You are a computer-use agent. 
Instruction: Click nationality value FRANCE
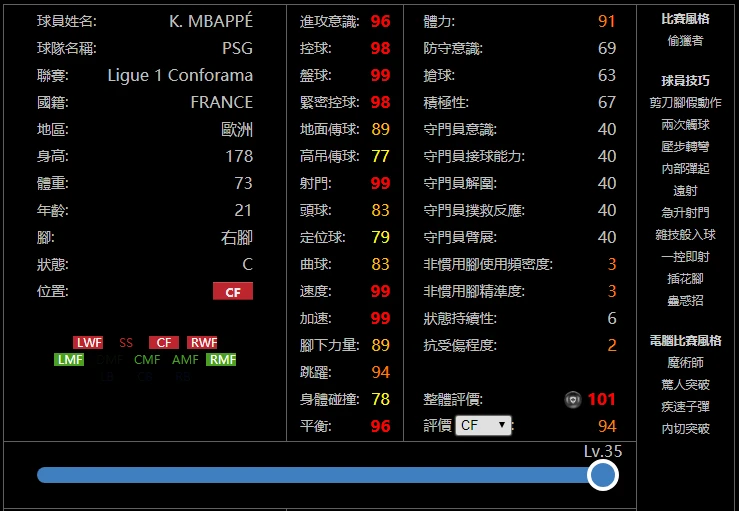[x=222, y=102]
